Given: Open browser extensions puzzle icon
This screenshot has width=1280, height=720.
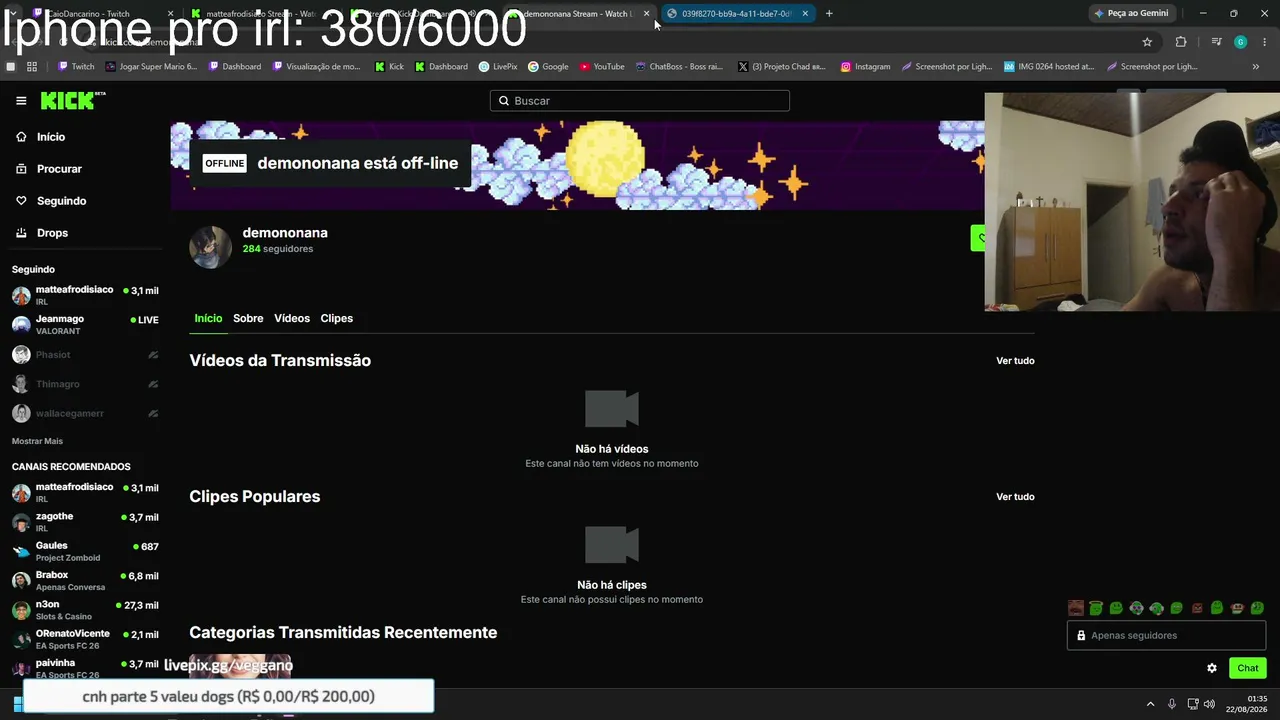Looking at the screenshot, I should pos(1181,42).
